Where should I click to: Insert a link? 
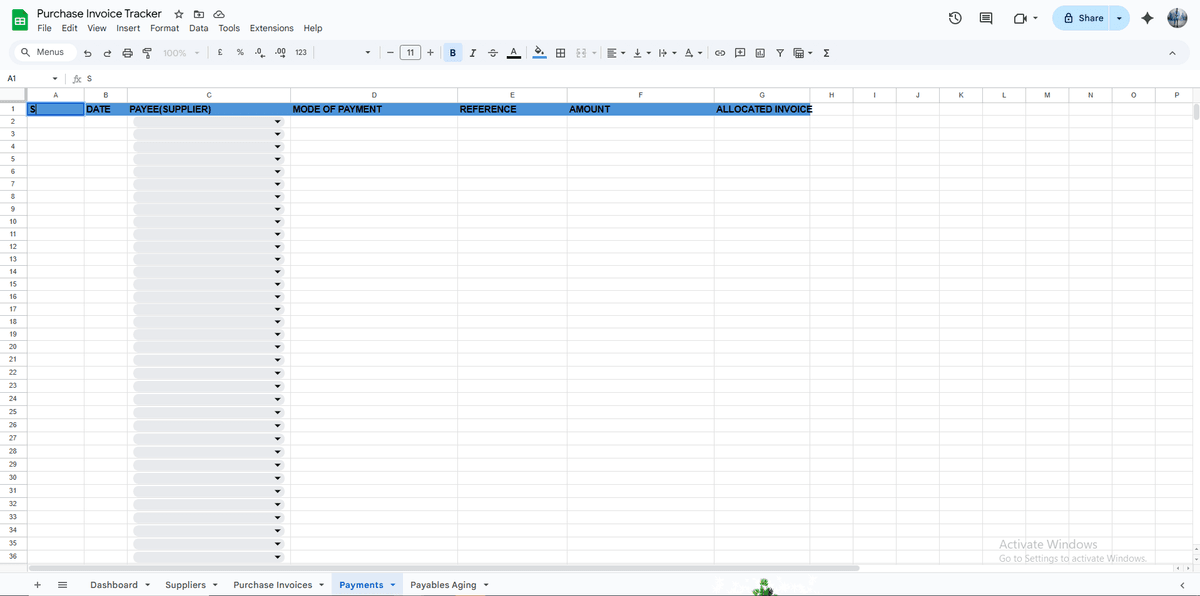[720, 53]
